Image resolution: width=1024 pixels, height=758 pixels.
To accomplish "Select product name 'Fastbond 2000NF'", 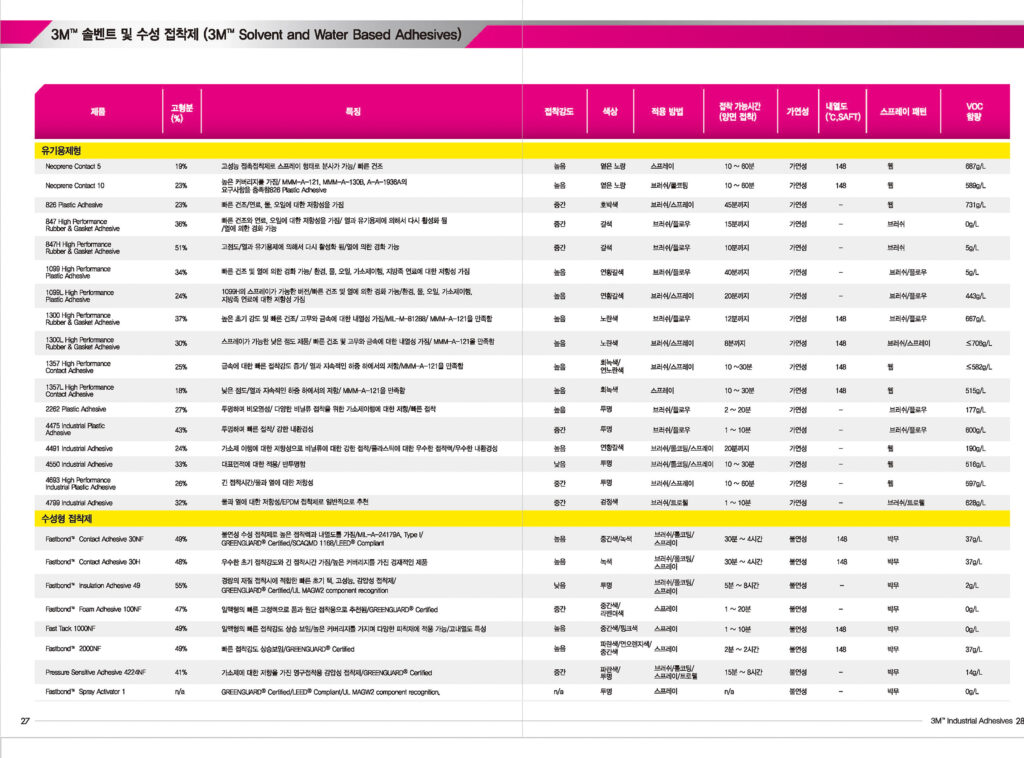I will pyautogui.click(x=73, y=649).
